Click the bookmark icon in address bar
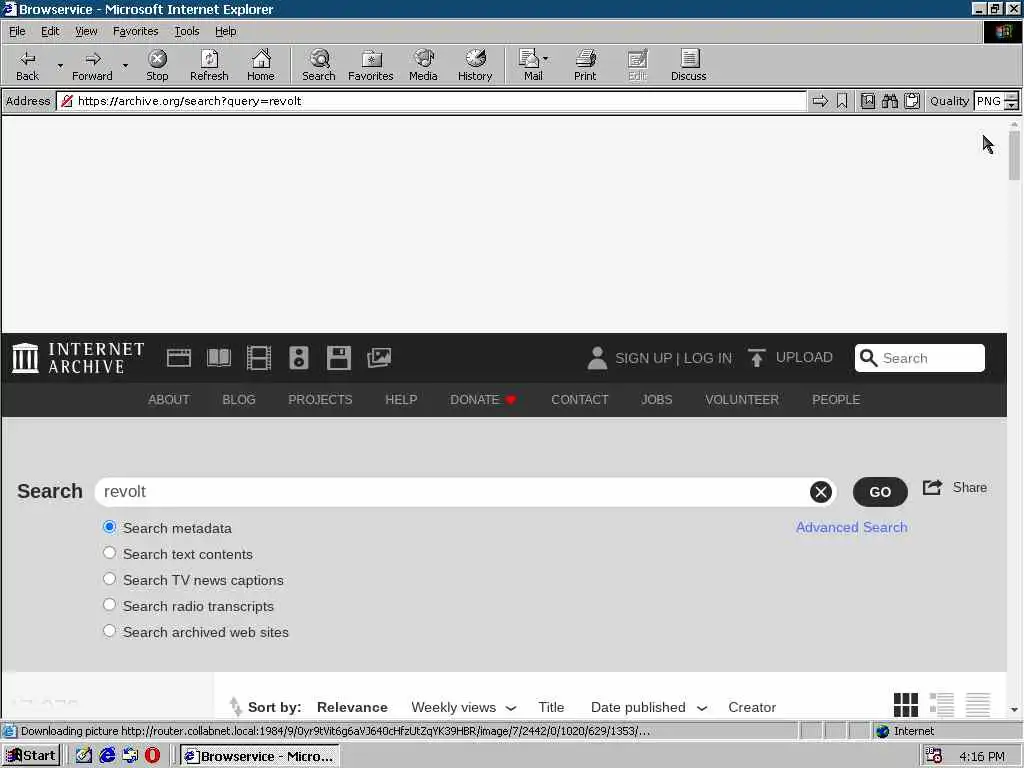This screenshot has width=1024, height=768. click(842, 101)
